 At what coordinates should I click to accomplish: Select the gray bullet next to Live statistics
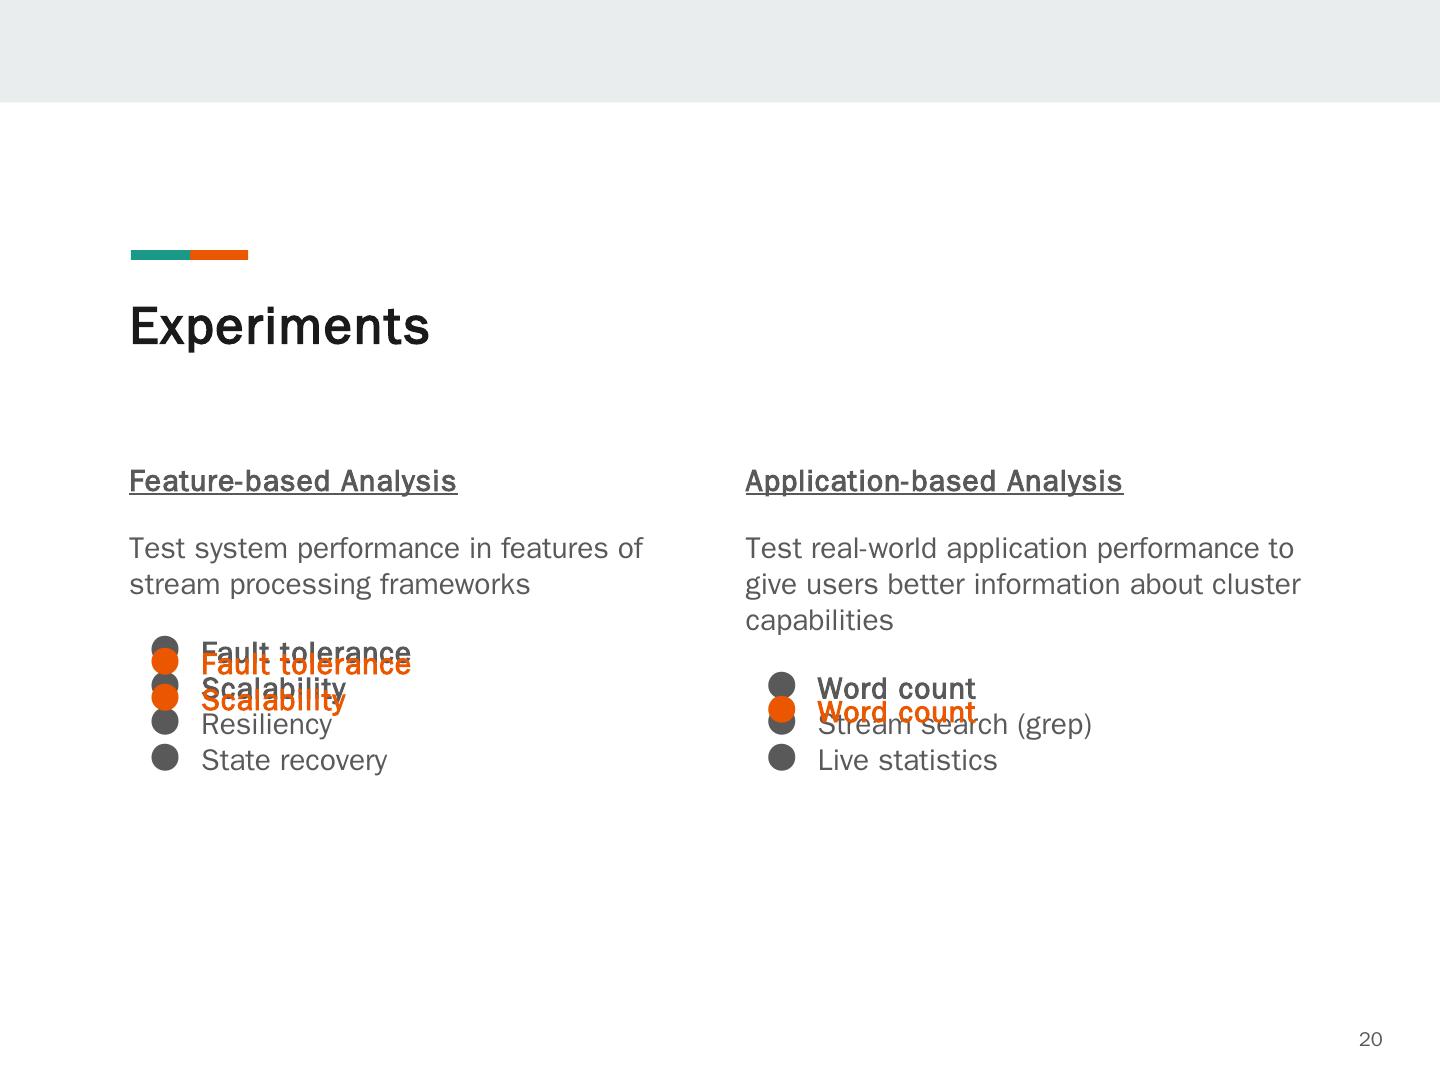pos(782,759)
